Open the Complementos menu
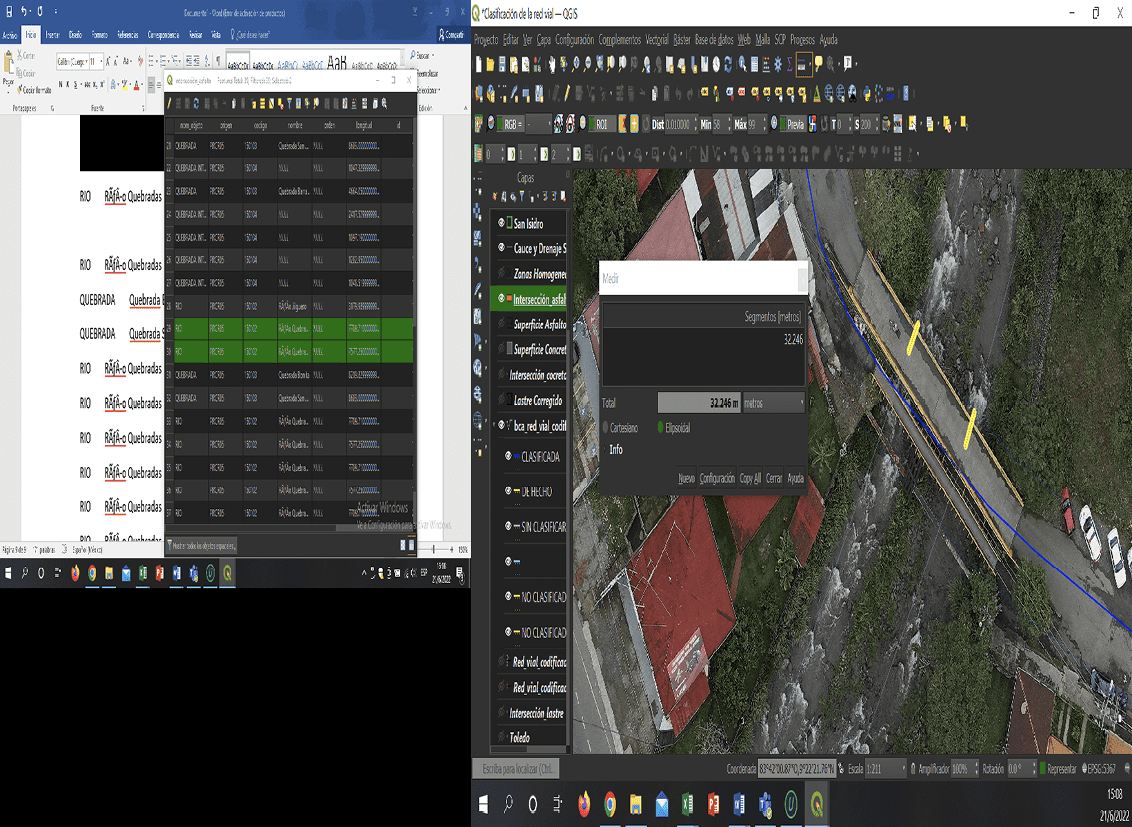Image resolution: width=1132 pixels, height=827 pixels. click(619, 40)
